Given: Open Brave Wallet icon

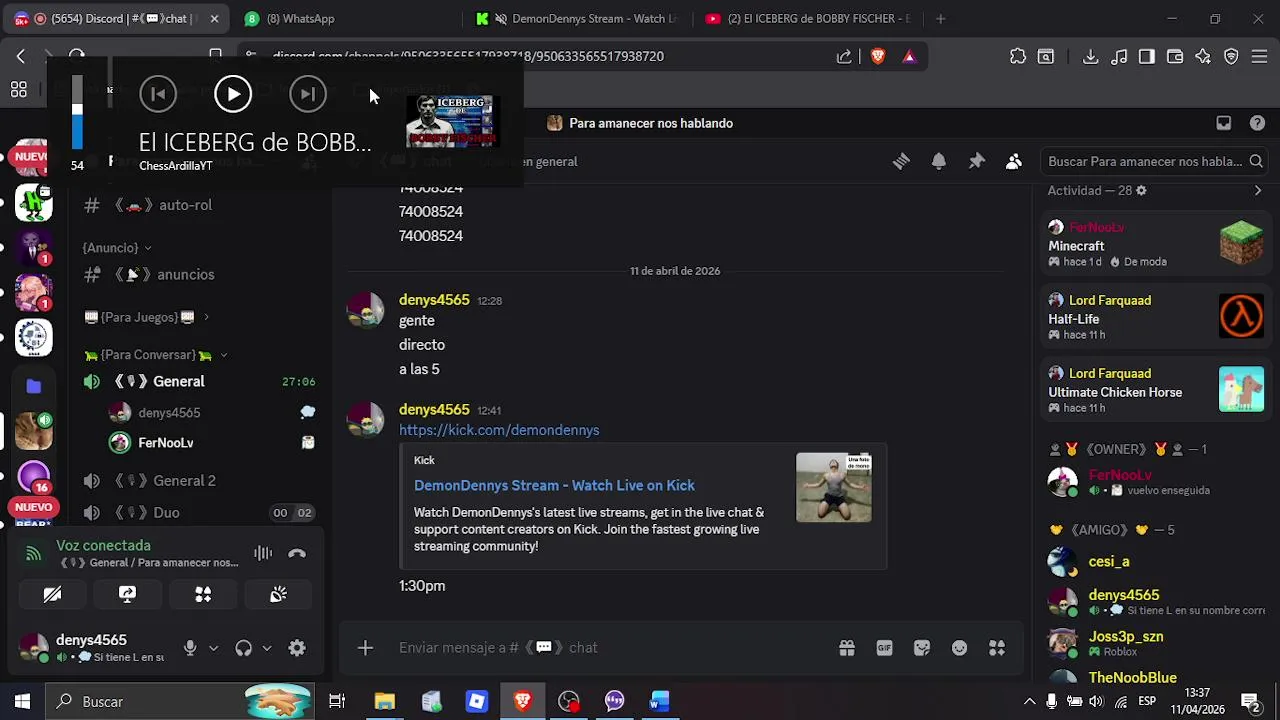Looking at the screenshot, I should coord(1175,57).
